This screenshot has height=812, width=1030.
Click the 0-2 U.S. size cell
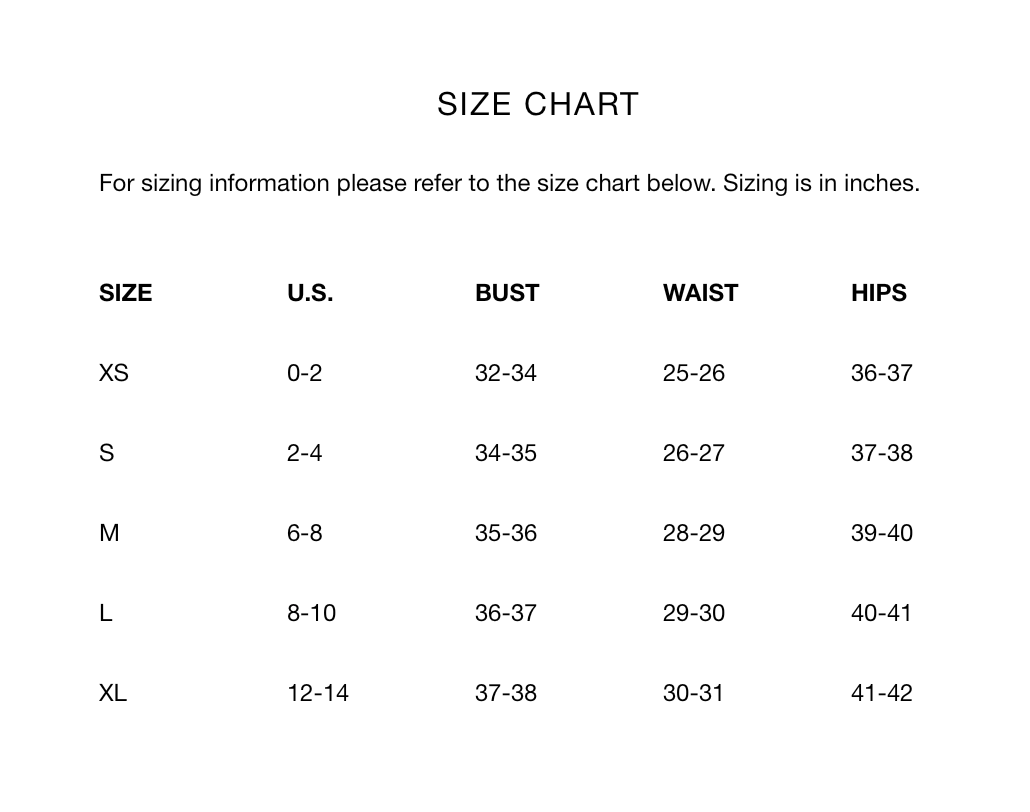click(x=305, y=373)
